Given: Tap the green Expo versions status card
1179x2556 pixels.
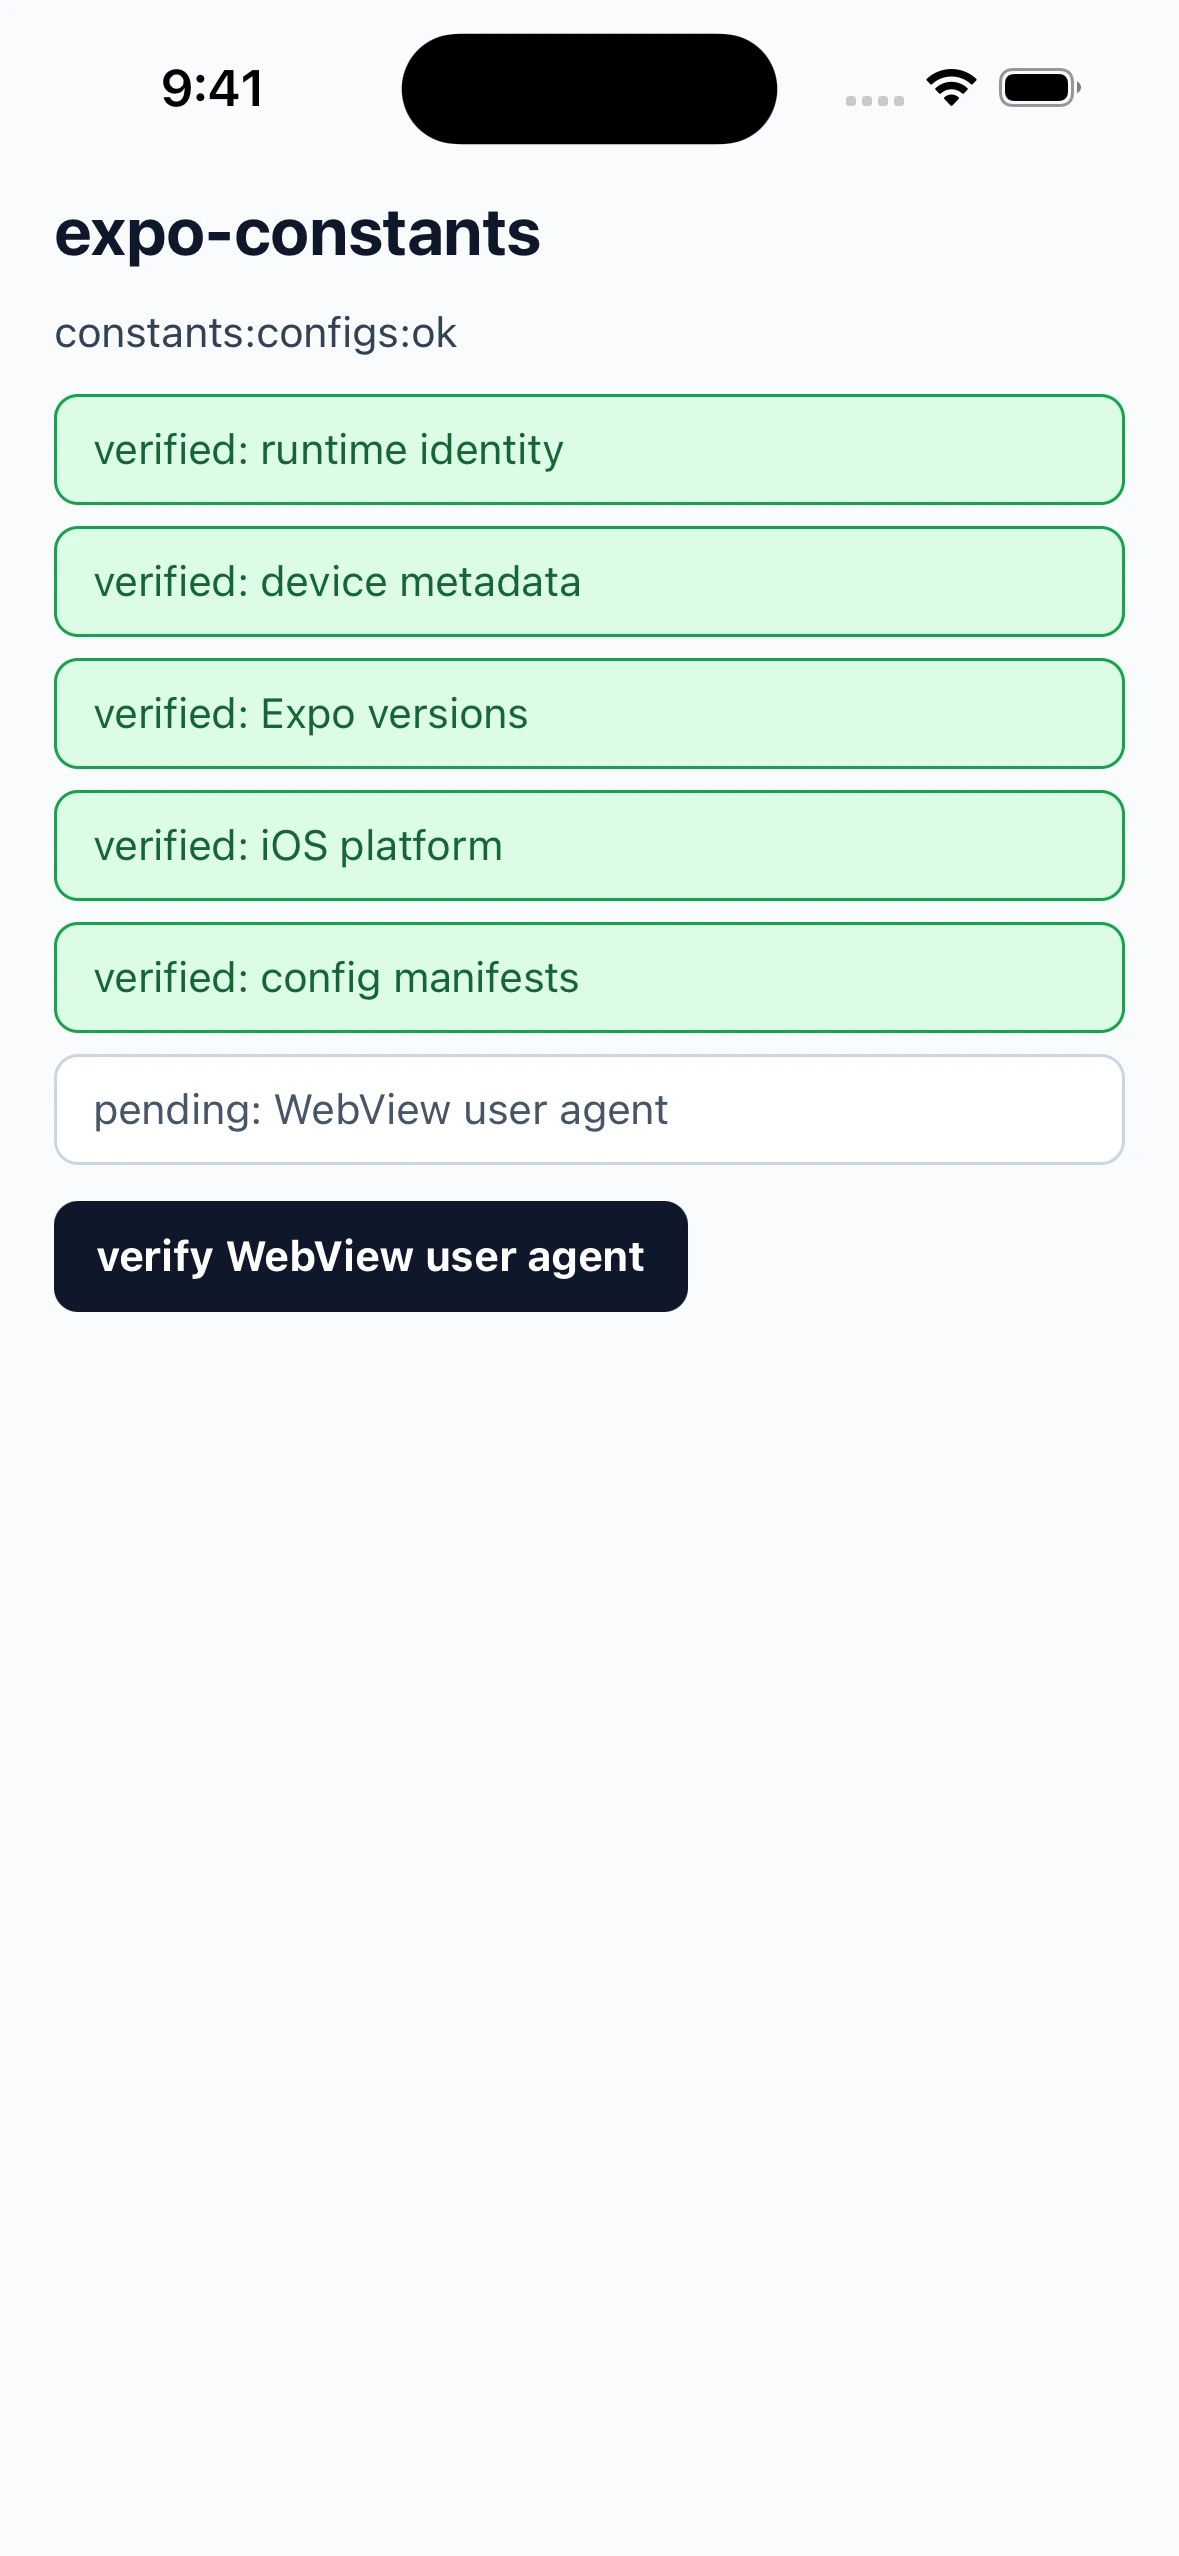Looking at the screenshot, I should 589,714.
